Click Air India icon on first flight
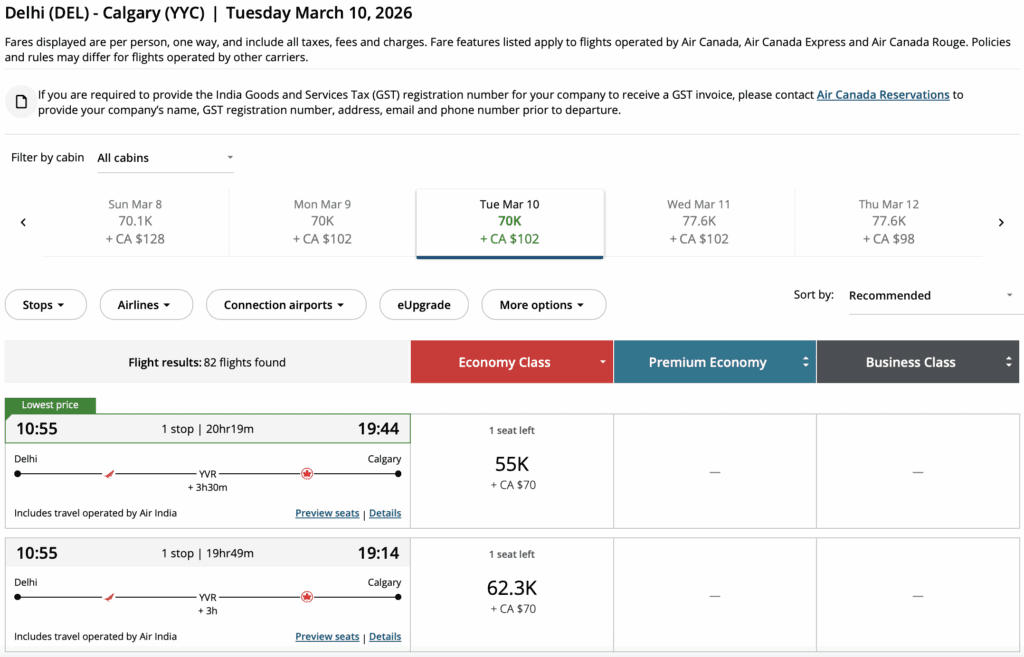The image size is (1024, 657). pyautogui.click(x=110, y=473)
